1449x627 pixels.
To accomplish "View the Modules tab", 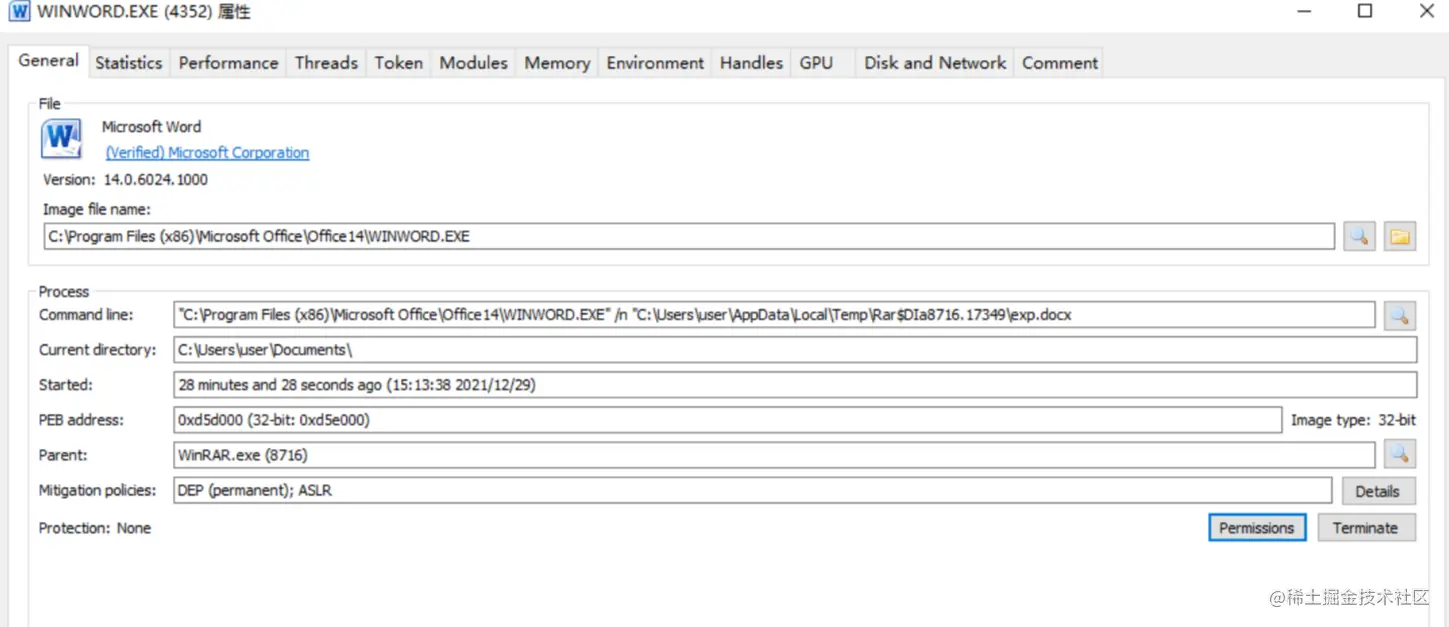I will click(x=474, y=62).
